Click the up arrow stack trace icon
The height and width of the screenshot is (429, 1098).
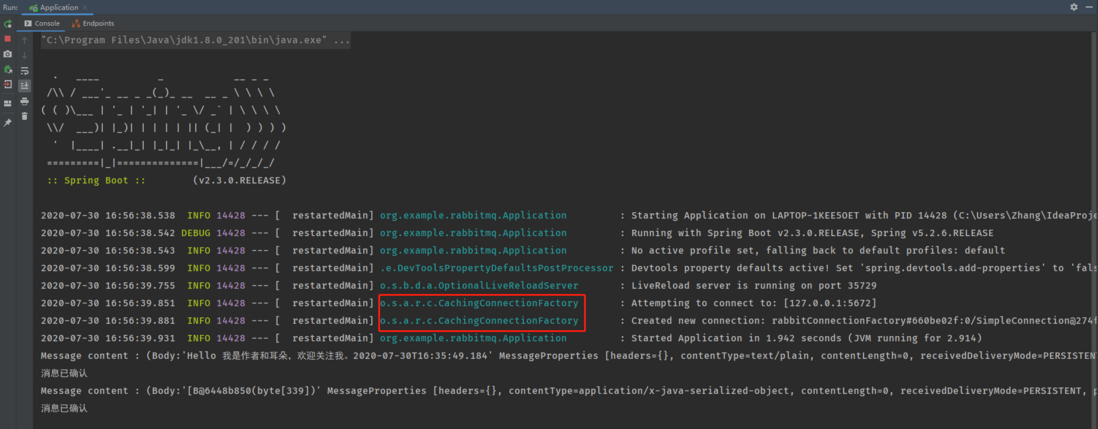click(25, 40)
